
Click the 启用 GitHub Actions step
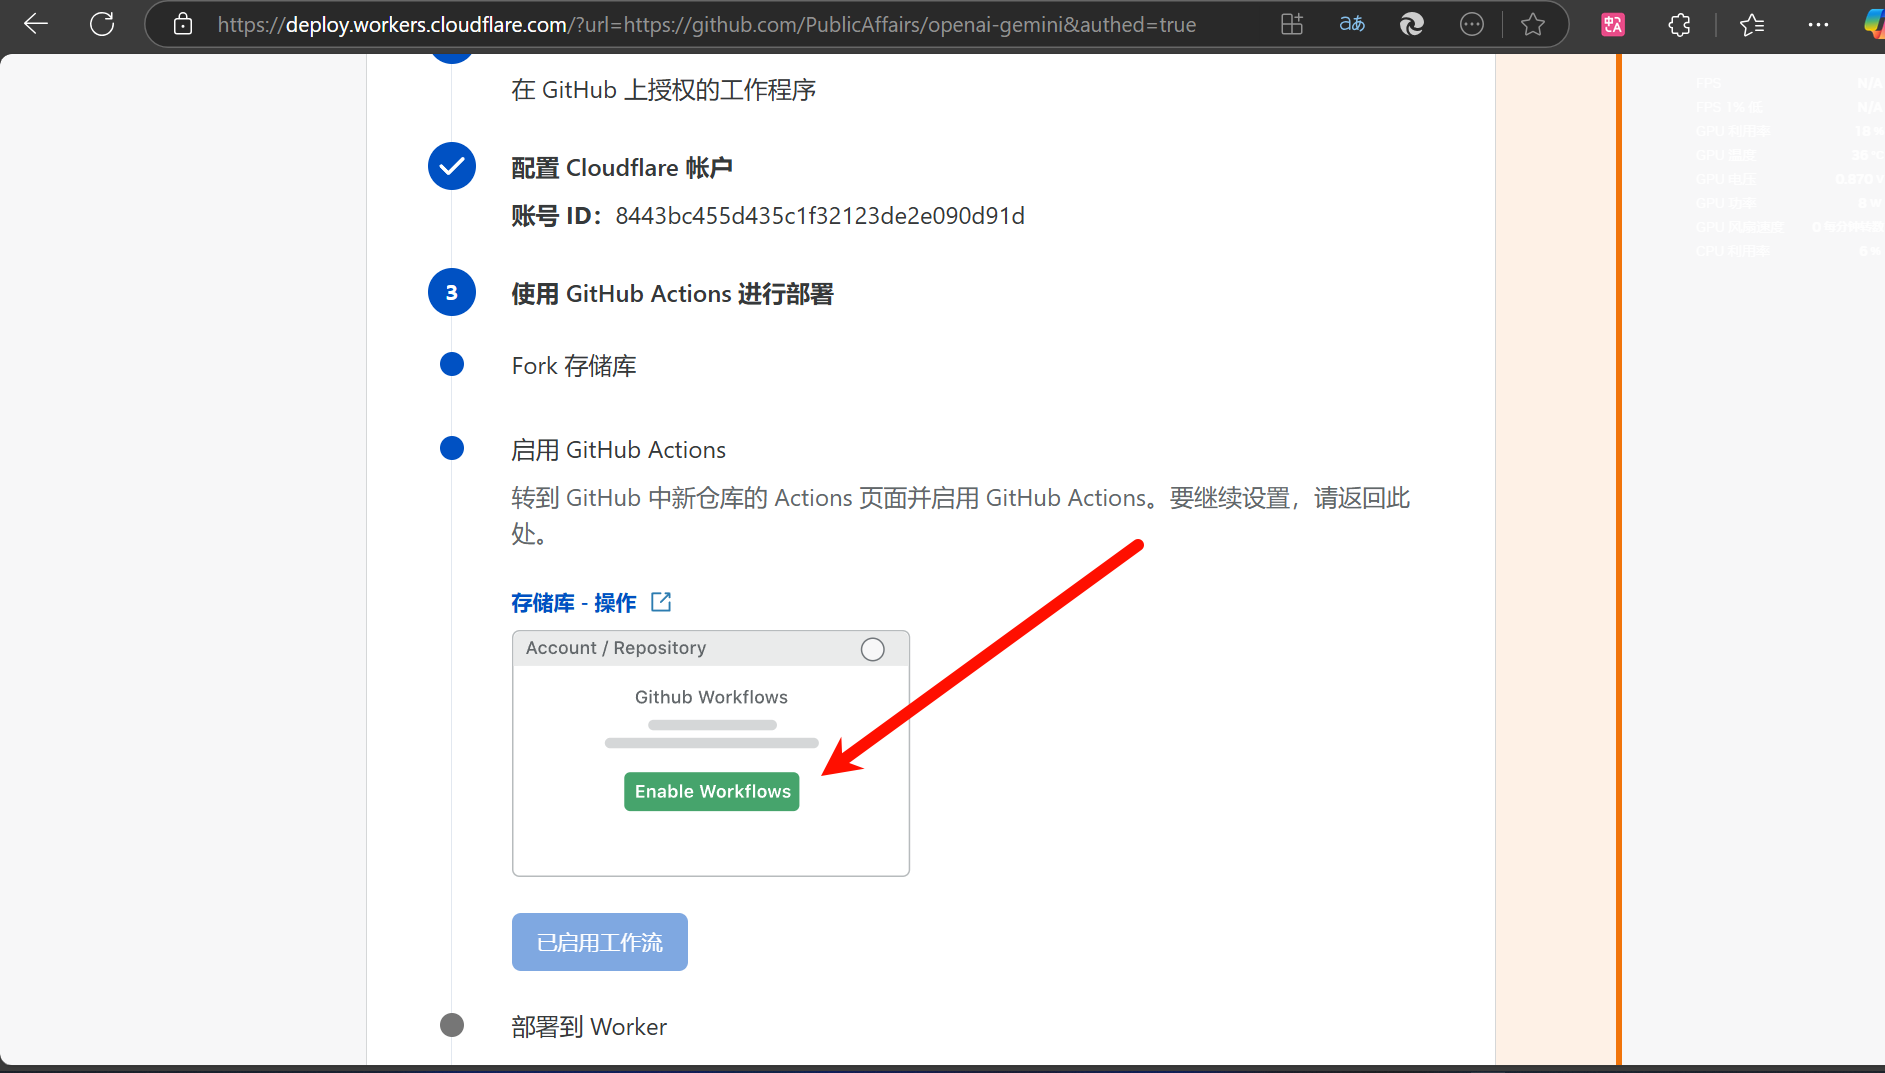click(618, 450)
